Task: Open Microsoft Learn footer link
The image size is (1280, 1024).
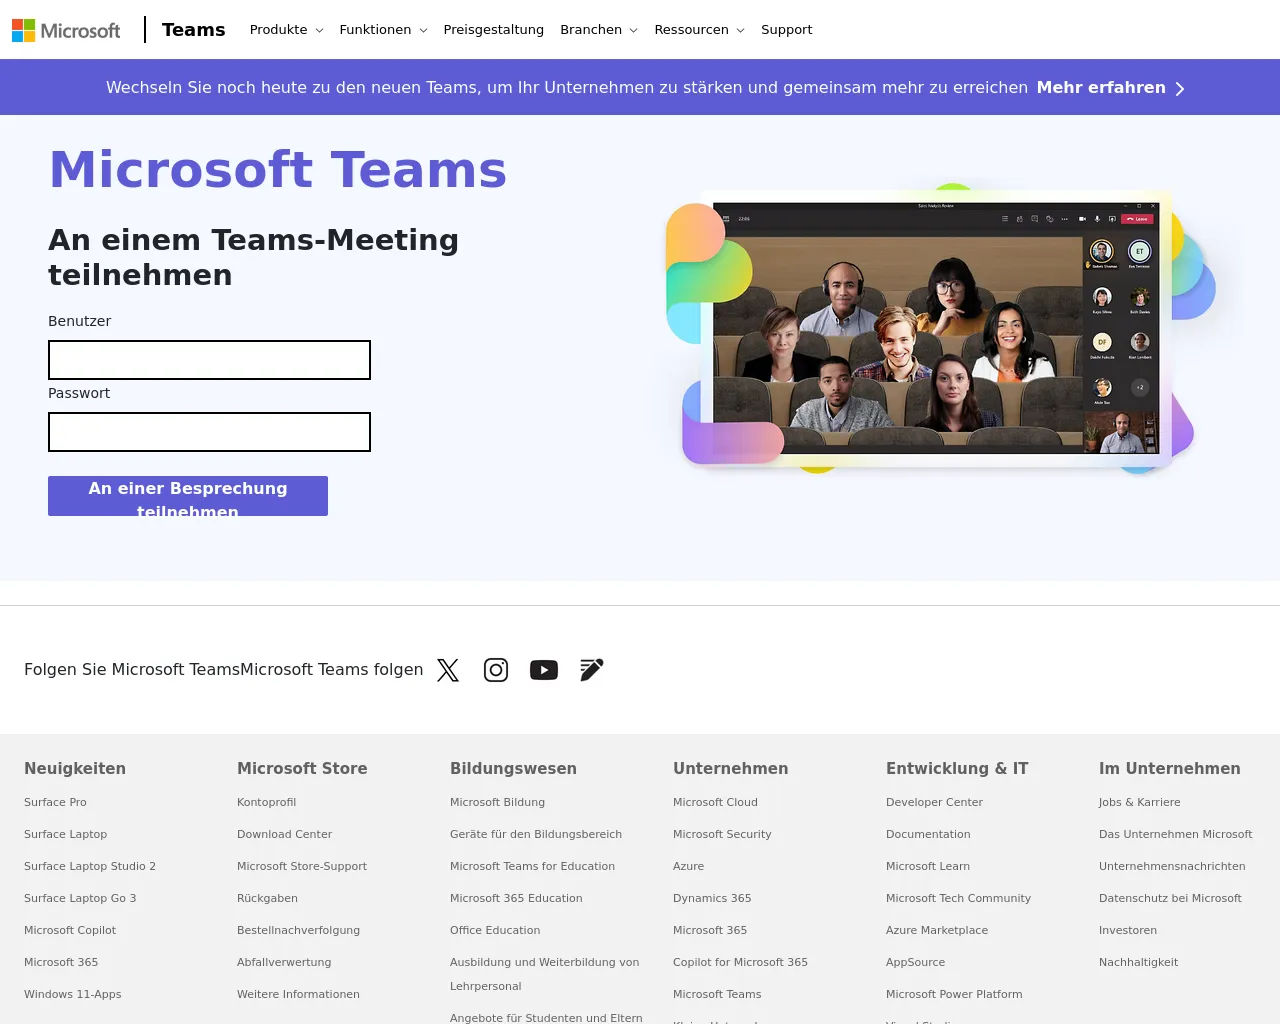Action: click(x=928, y=866)
